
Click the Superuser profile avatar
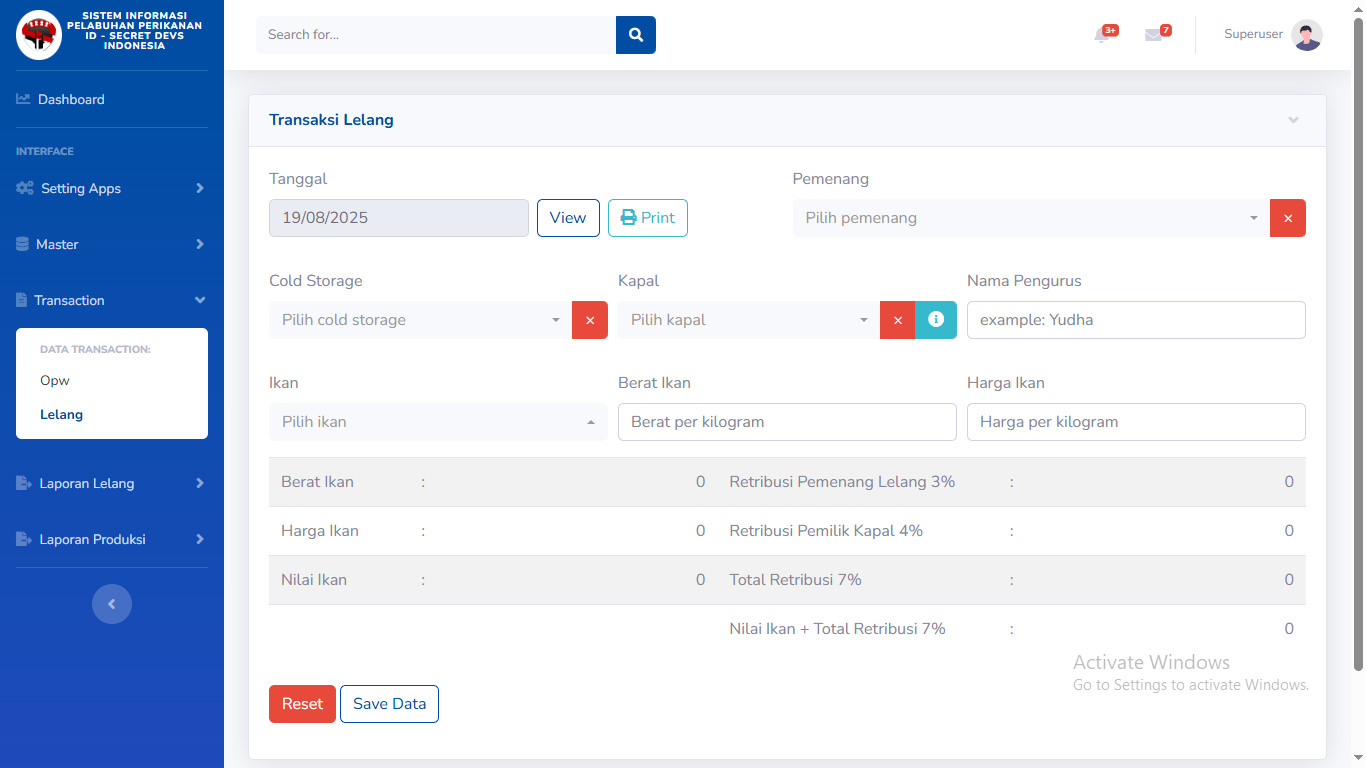tap(1306, 35)
